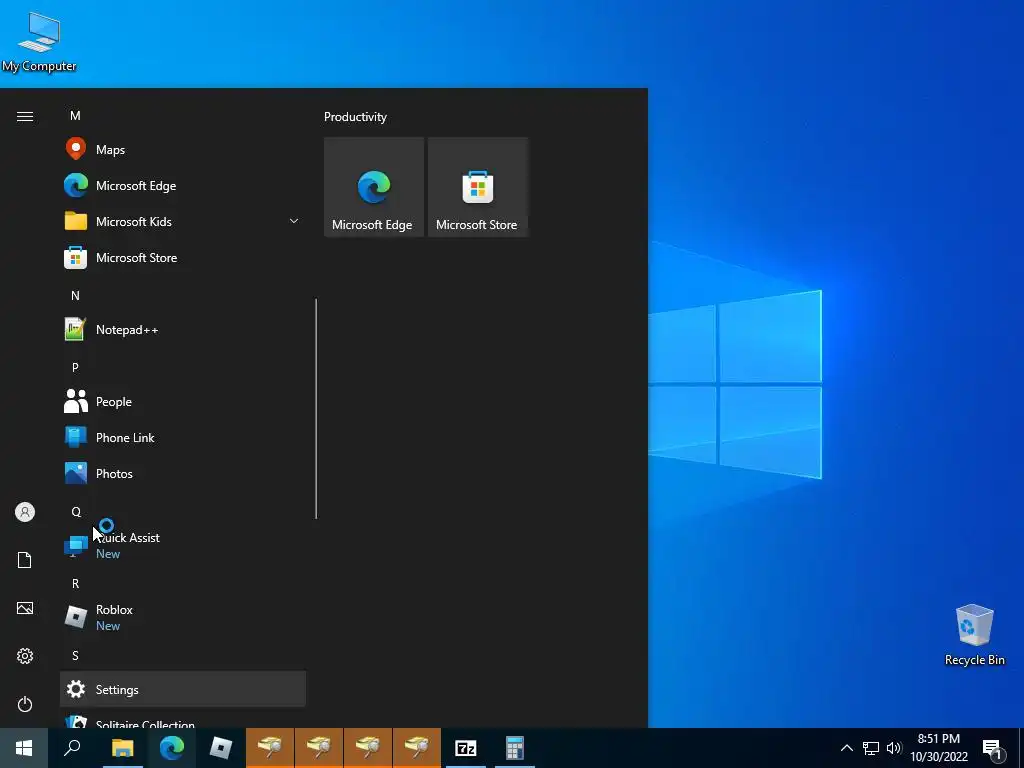Open Pictures from the Start sidebar

(x=25, y=608)
